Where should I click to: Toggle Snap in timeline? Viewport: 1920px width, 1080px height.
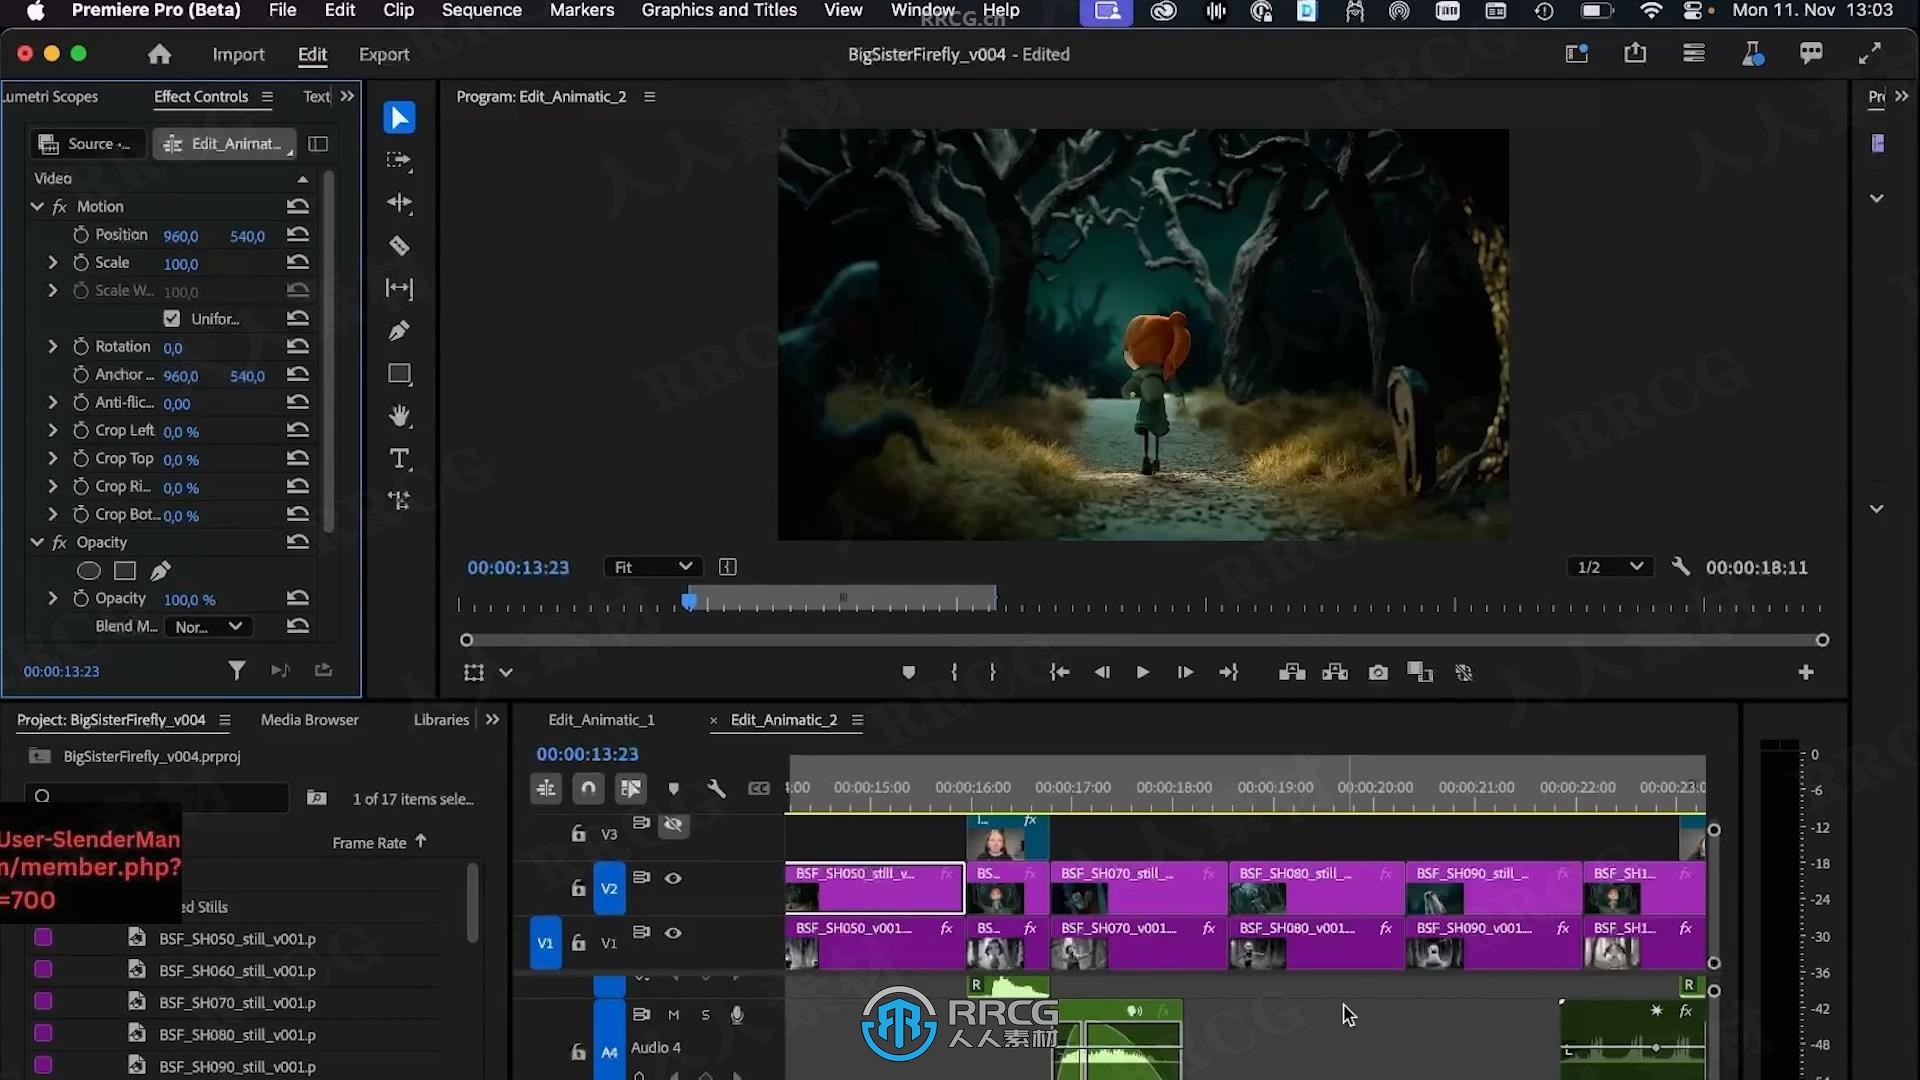click(588, 789)
